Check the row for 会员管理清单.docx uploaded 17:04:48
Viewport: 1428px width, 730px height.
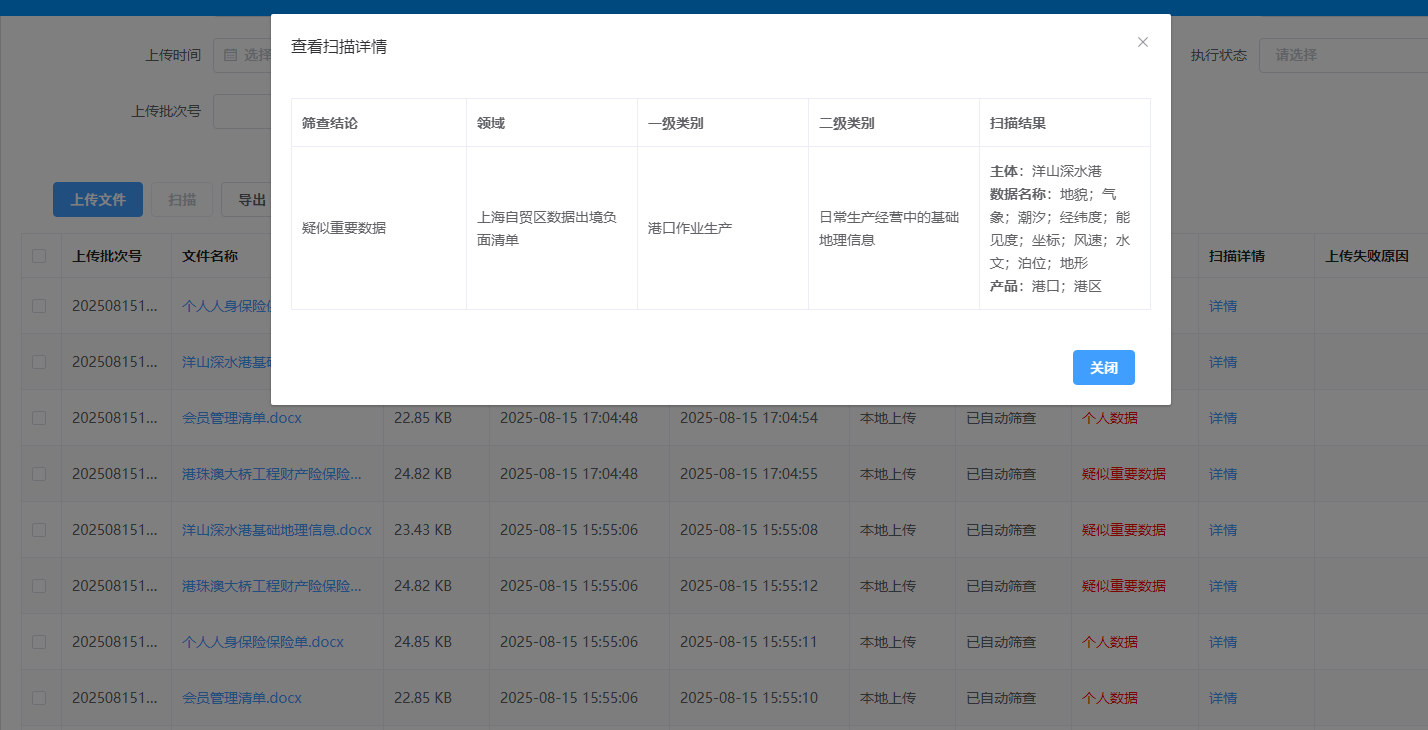tap(39, 418)
